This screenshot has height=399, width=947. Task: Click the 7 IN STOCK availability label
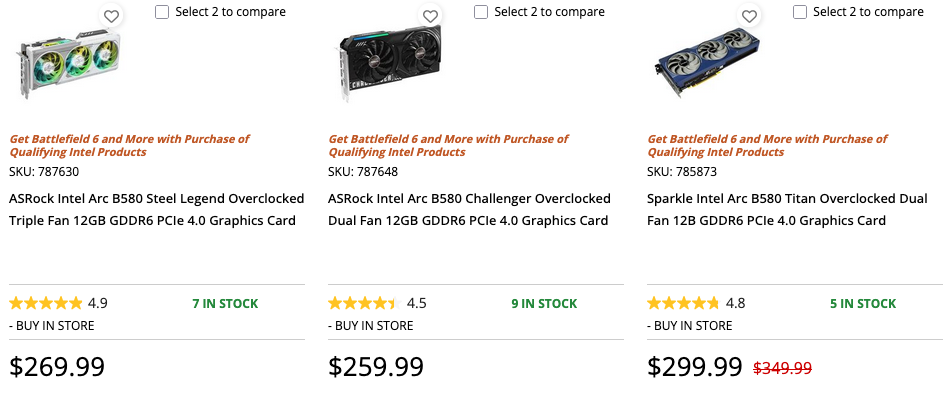(225, 304)
